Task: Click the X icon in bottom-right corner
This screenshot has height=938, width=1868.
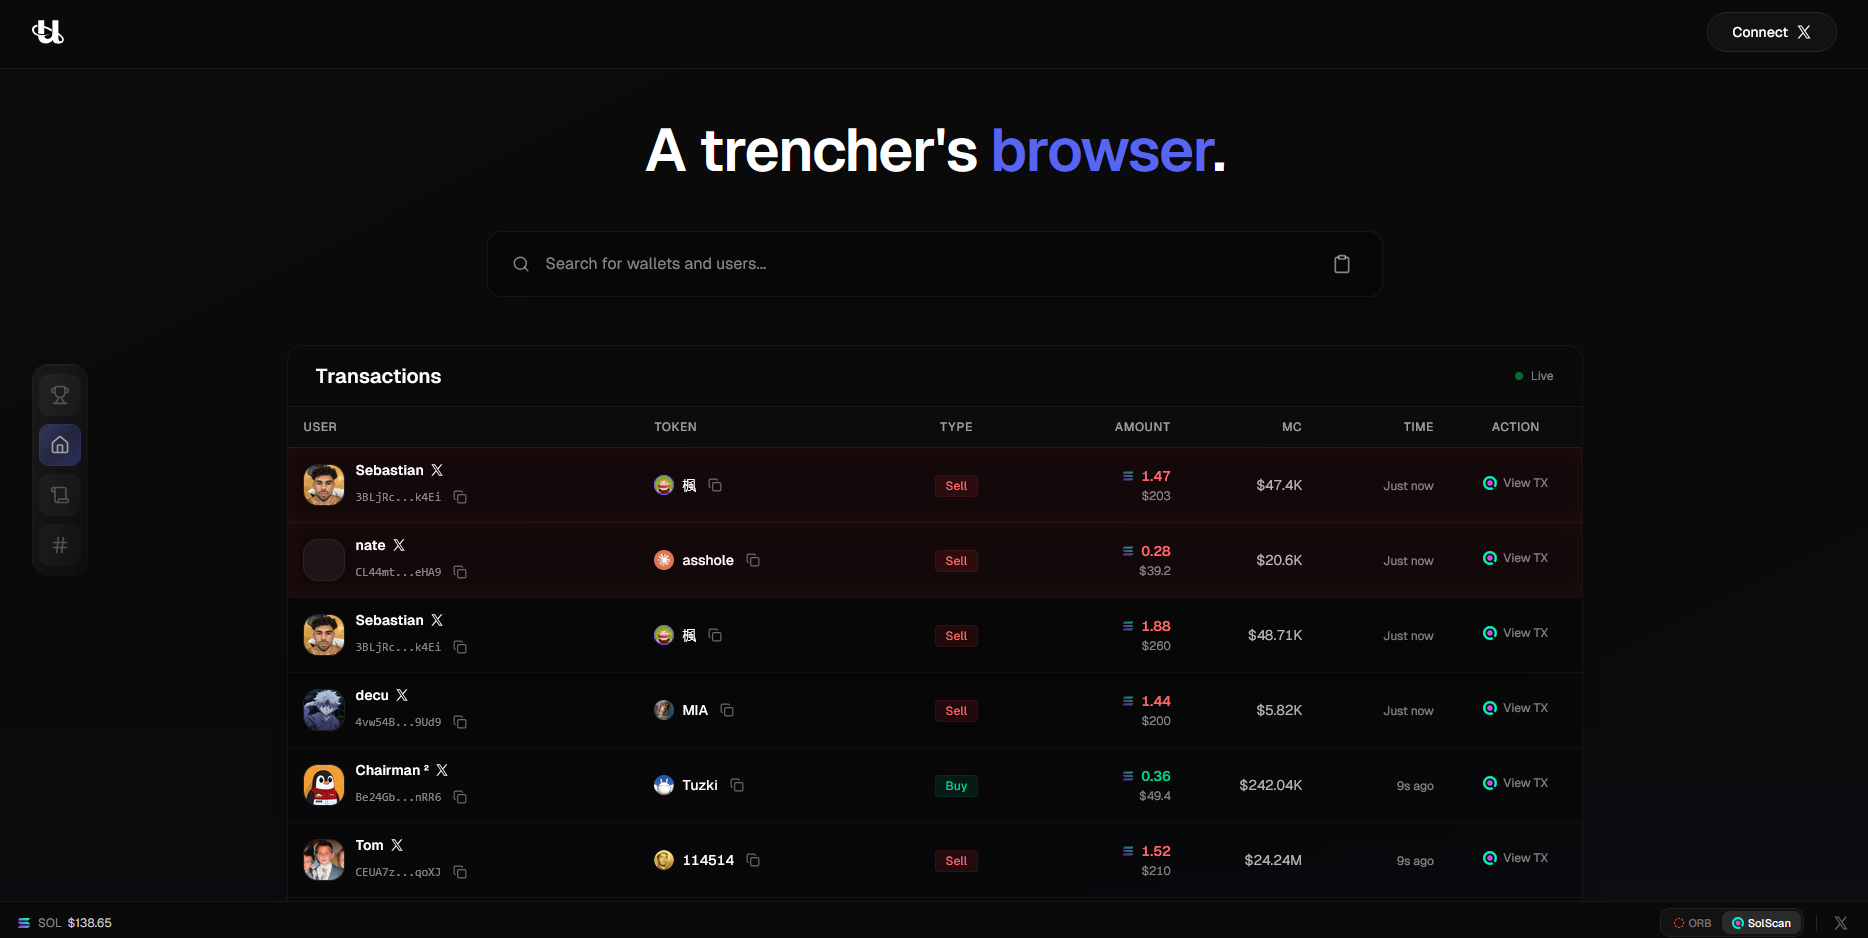Action: click(1840, 923)
